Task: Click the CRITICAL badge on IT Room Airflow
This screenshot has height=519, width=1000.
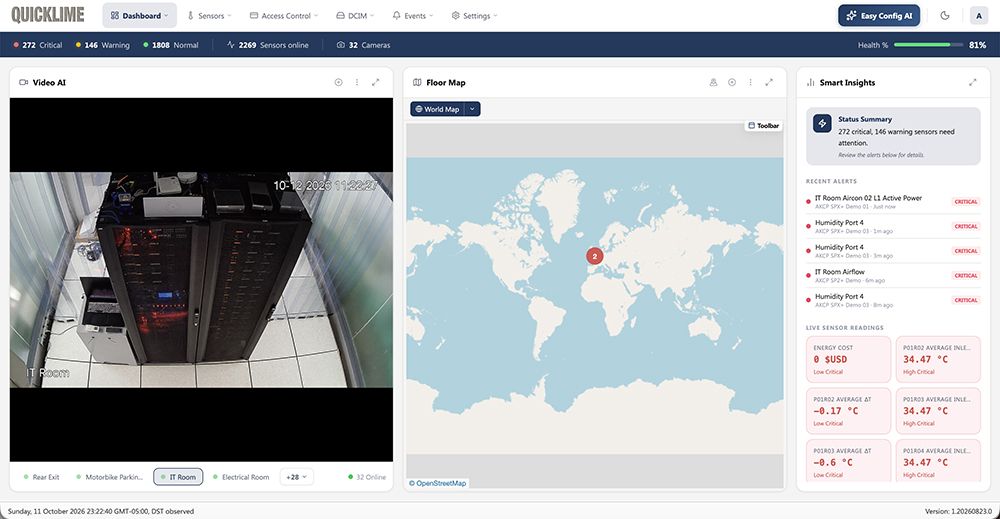Action: point(966,275)
